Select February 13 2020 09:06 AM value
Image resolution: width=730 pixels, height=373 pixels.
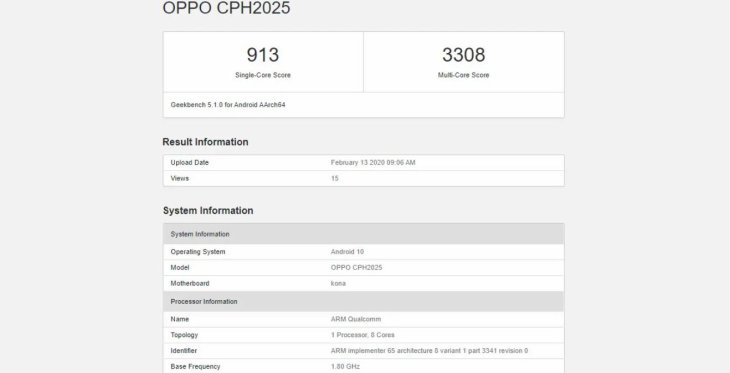click(x=373, y=163)
